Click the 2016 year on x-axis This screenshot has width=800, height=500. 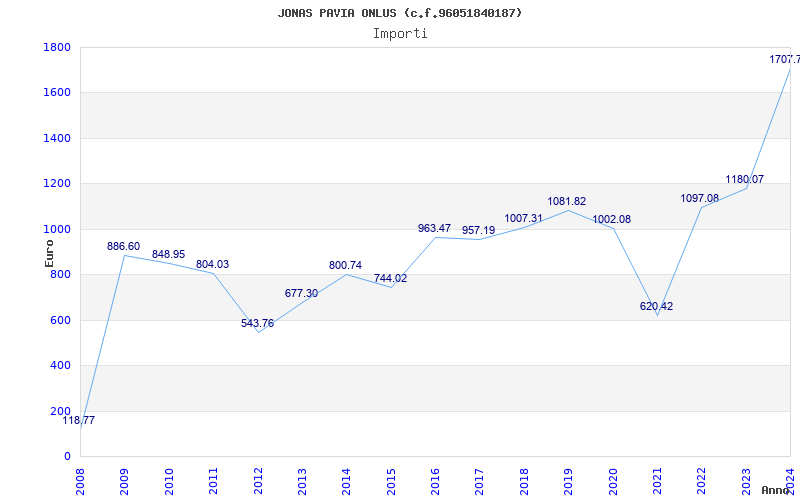pyautogui.click(x=436, y=477)
